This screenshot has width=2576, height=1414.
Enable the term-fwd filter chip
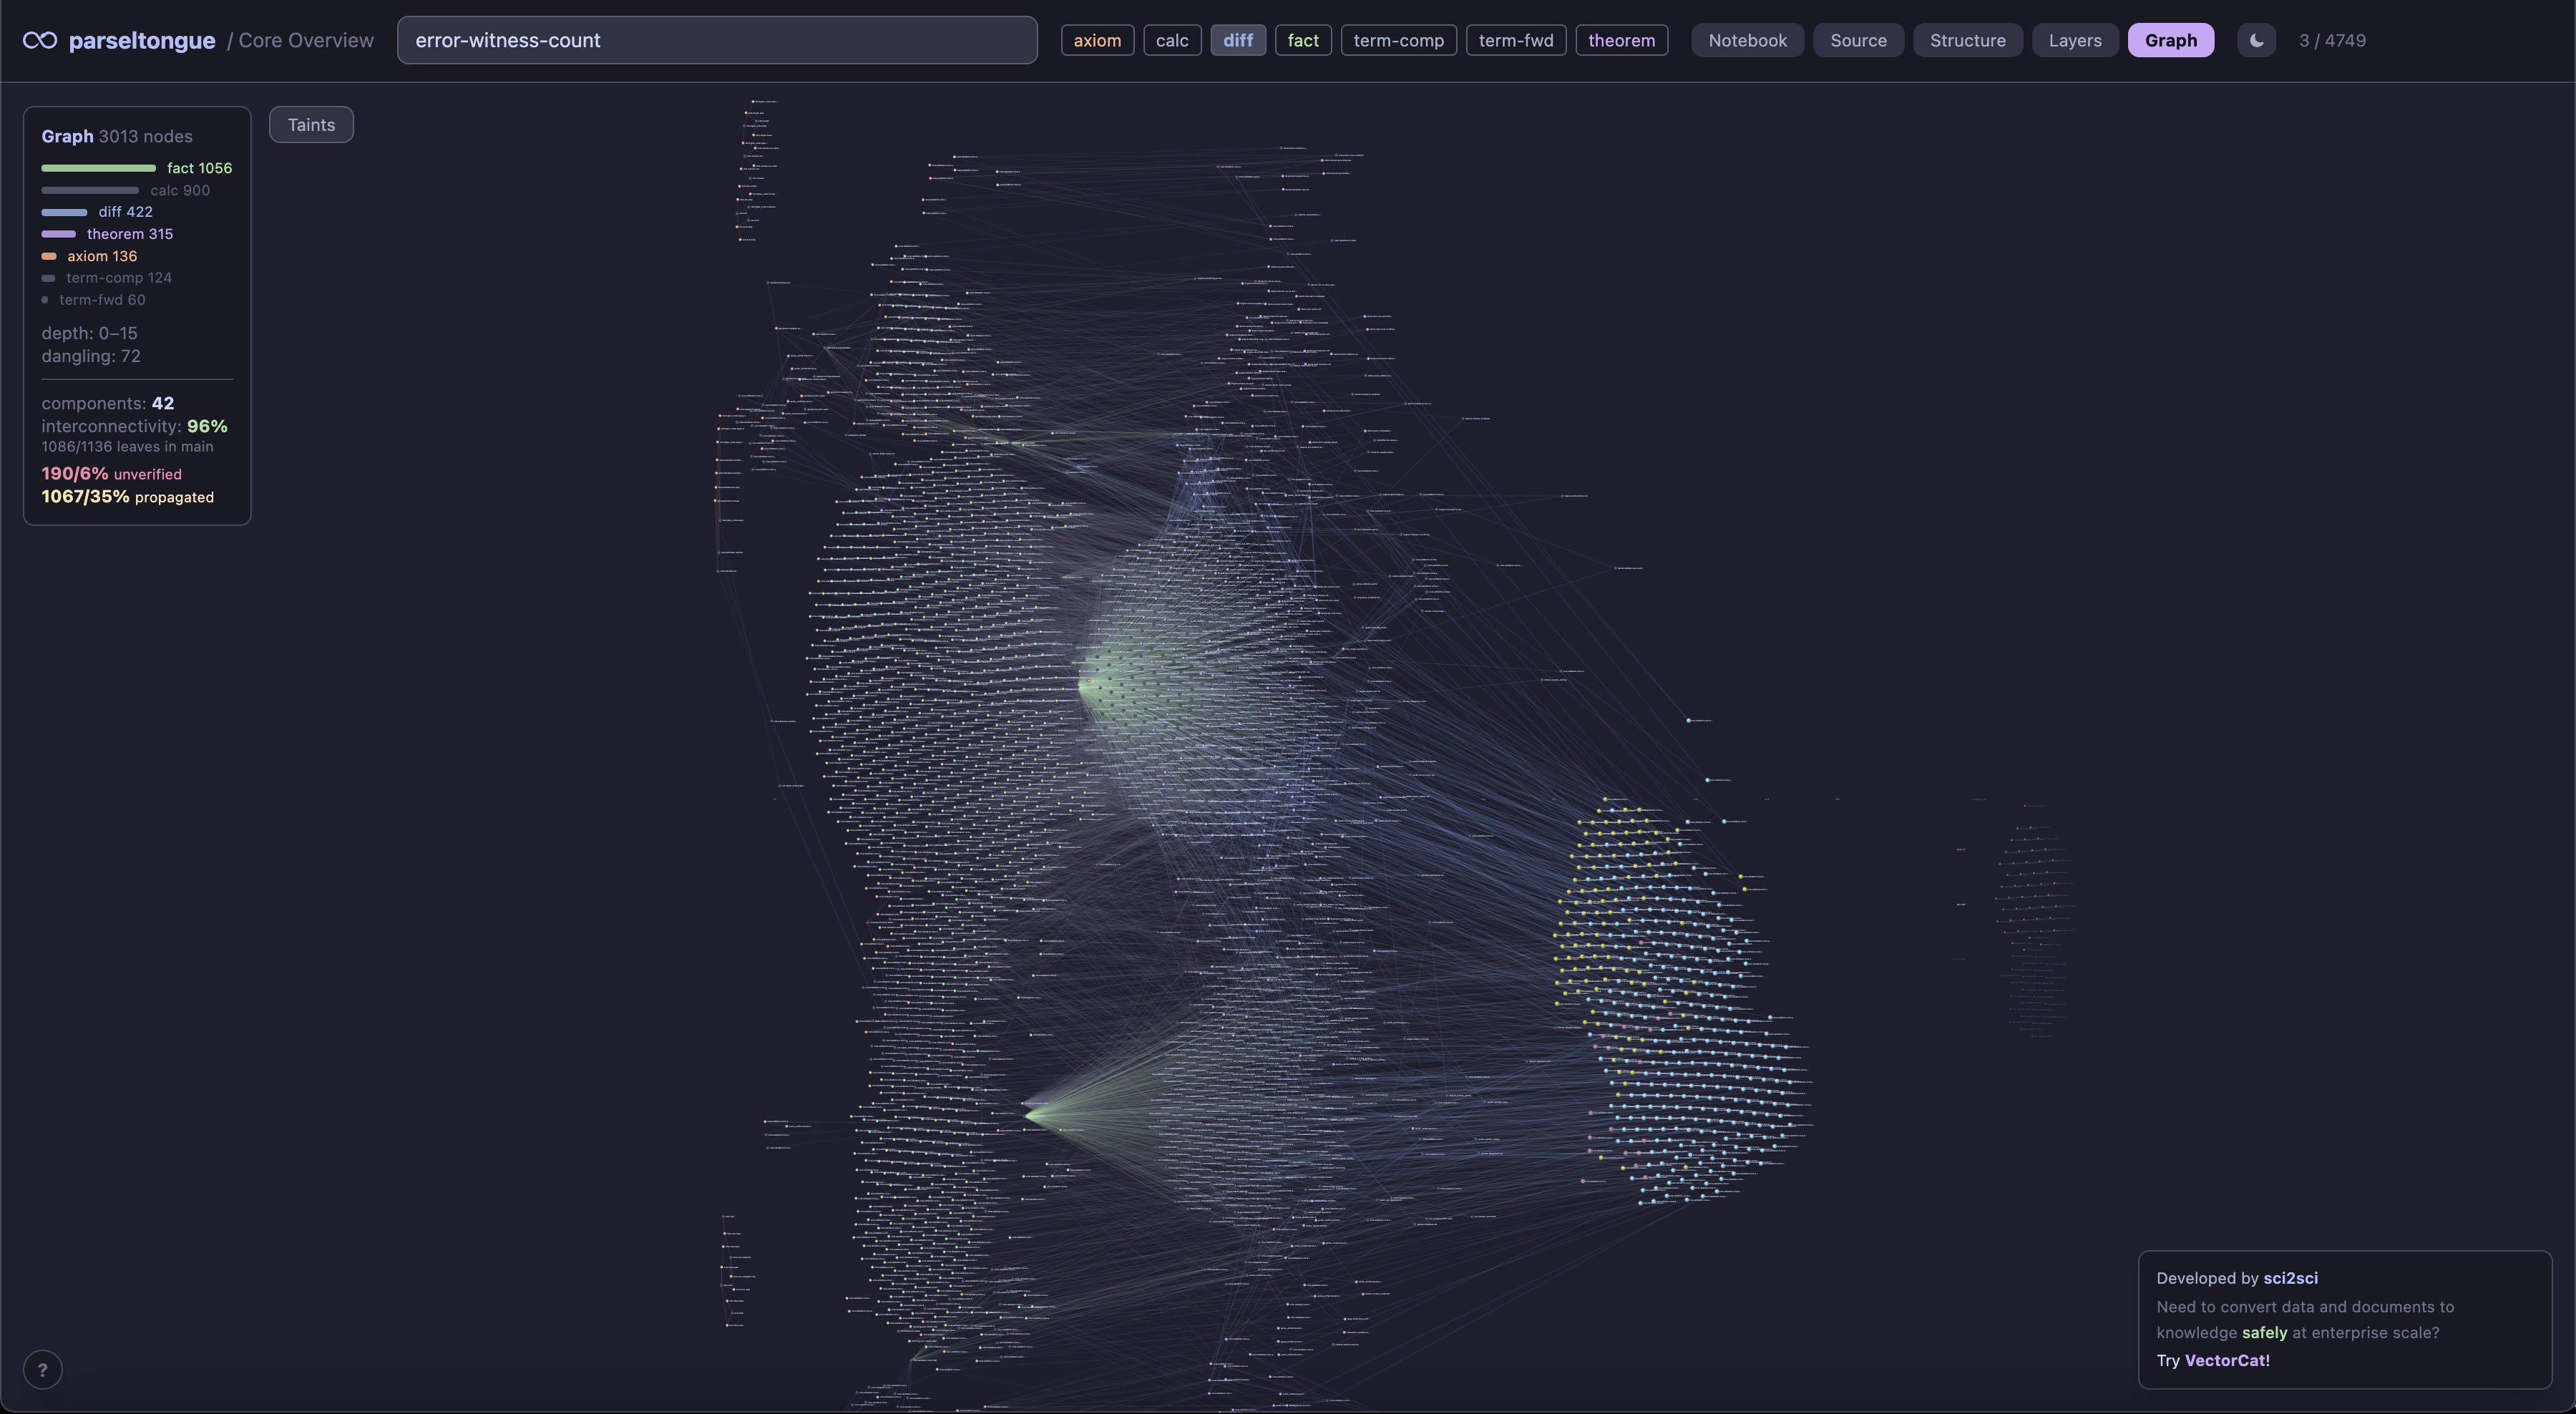coord(1515,40)
